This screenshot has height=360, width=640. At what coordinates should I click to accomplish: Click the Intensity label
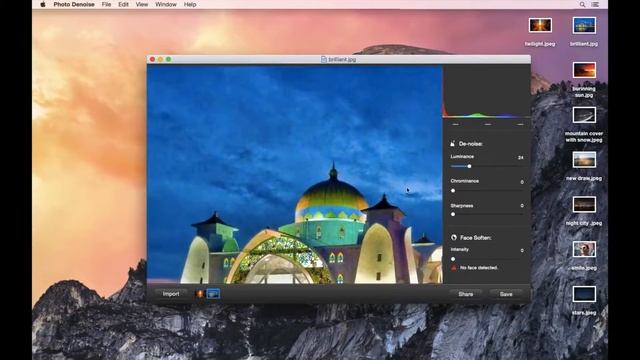460,249
